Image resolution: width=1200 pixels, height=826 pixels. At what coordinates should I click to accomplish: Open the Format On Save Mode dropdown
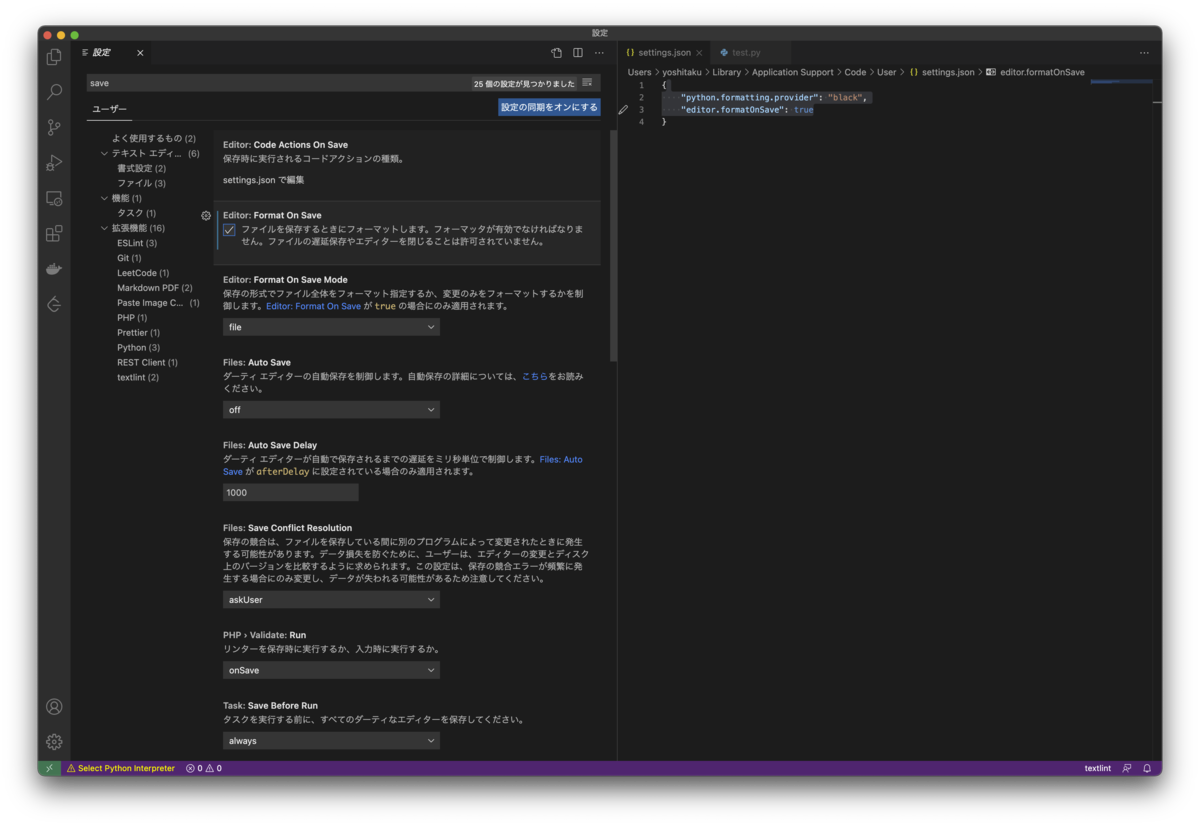click(x=331, y=327)
